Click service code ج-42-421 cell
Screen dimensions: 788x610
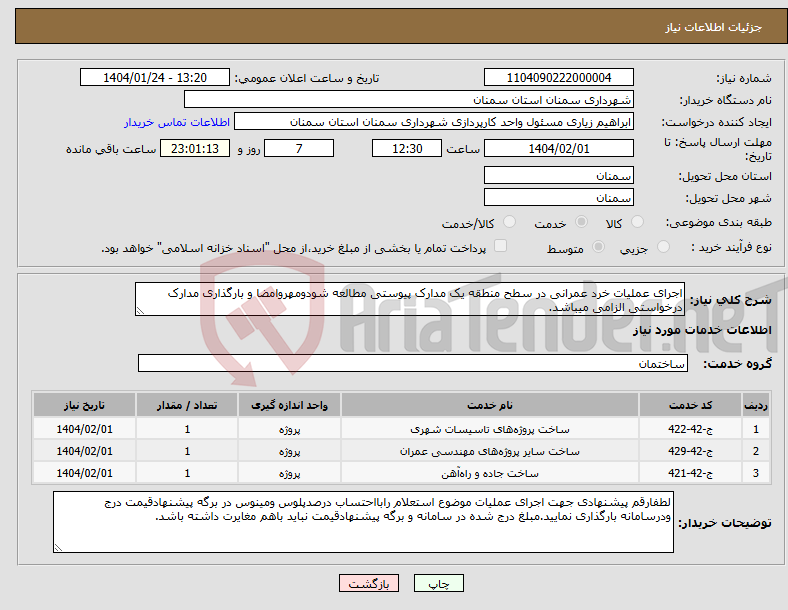pos(691,473)
